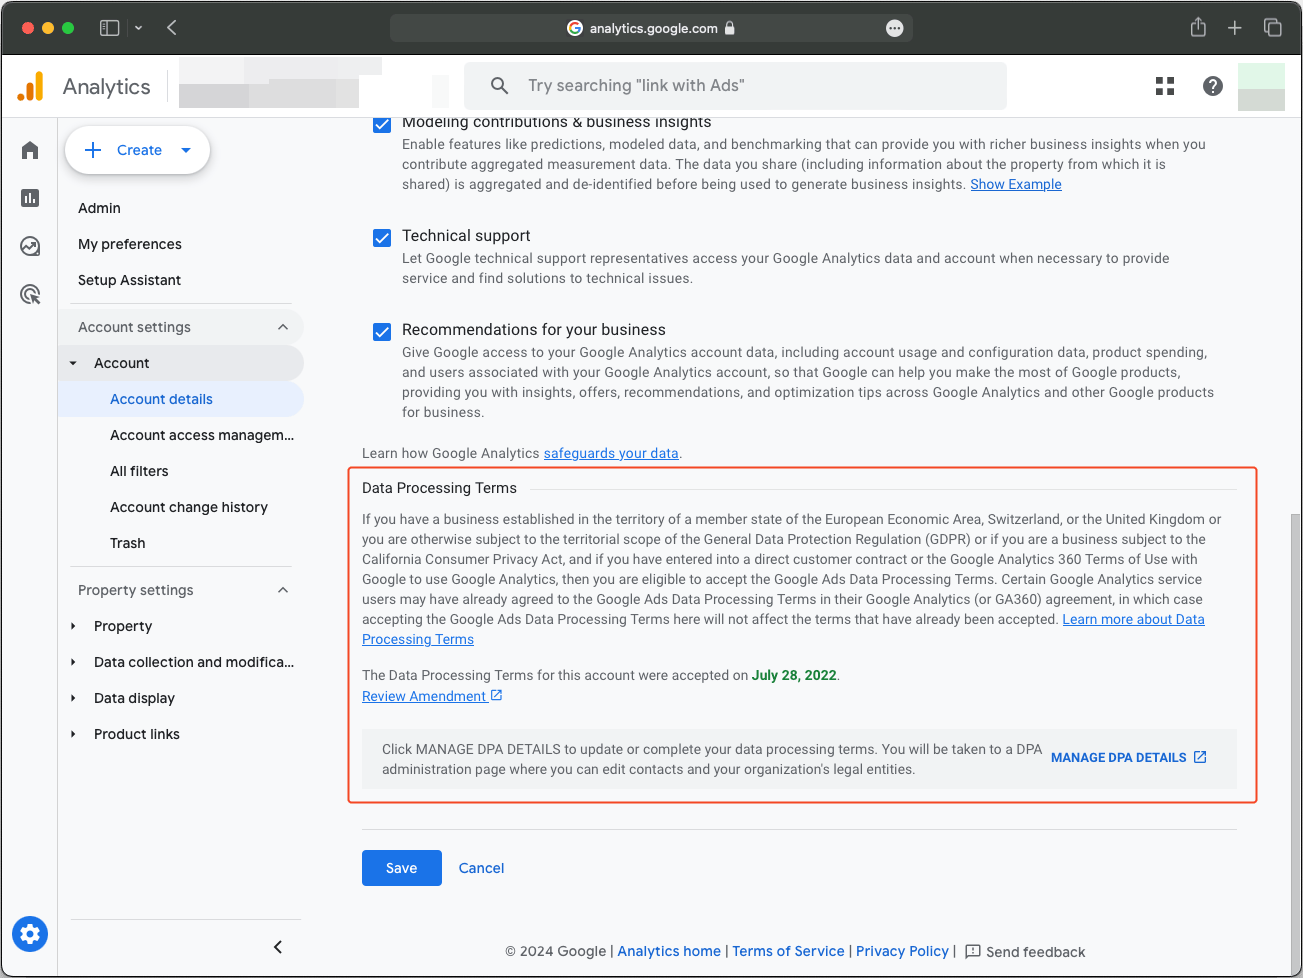Open the Advertising icon in sidebar

pyautogui.click(x=29, y=294)
